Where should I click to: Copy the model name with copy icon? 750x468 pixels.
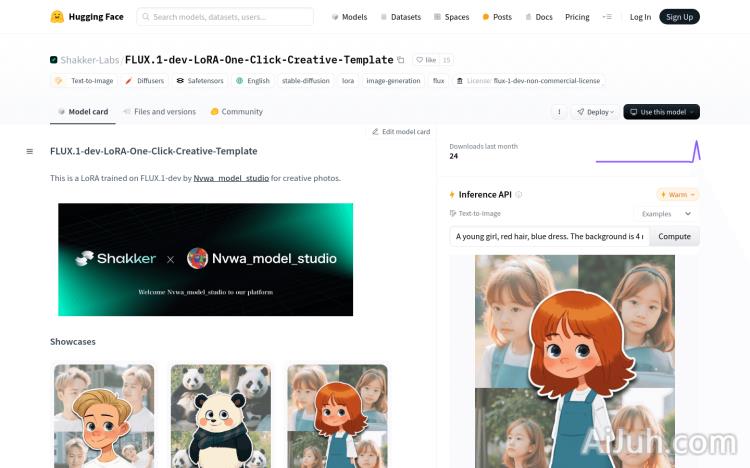(x=401, y=60)
